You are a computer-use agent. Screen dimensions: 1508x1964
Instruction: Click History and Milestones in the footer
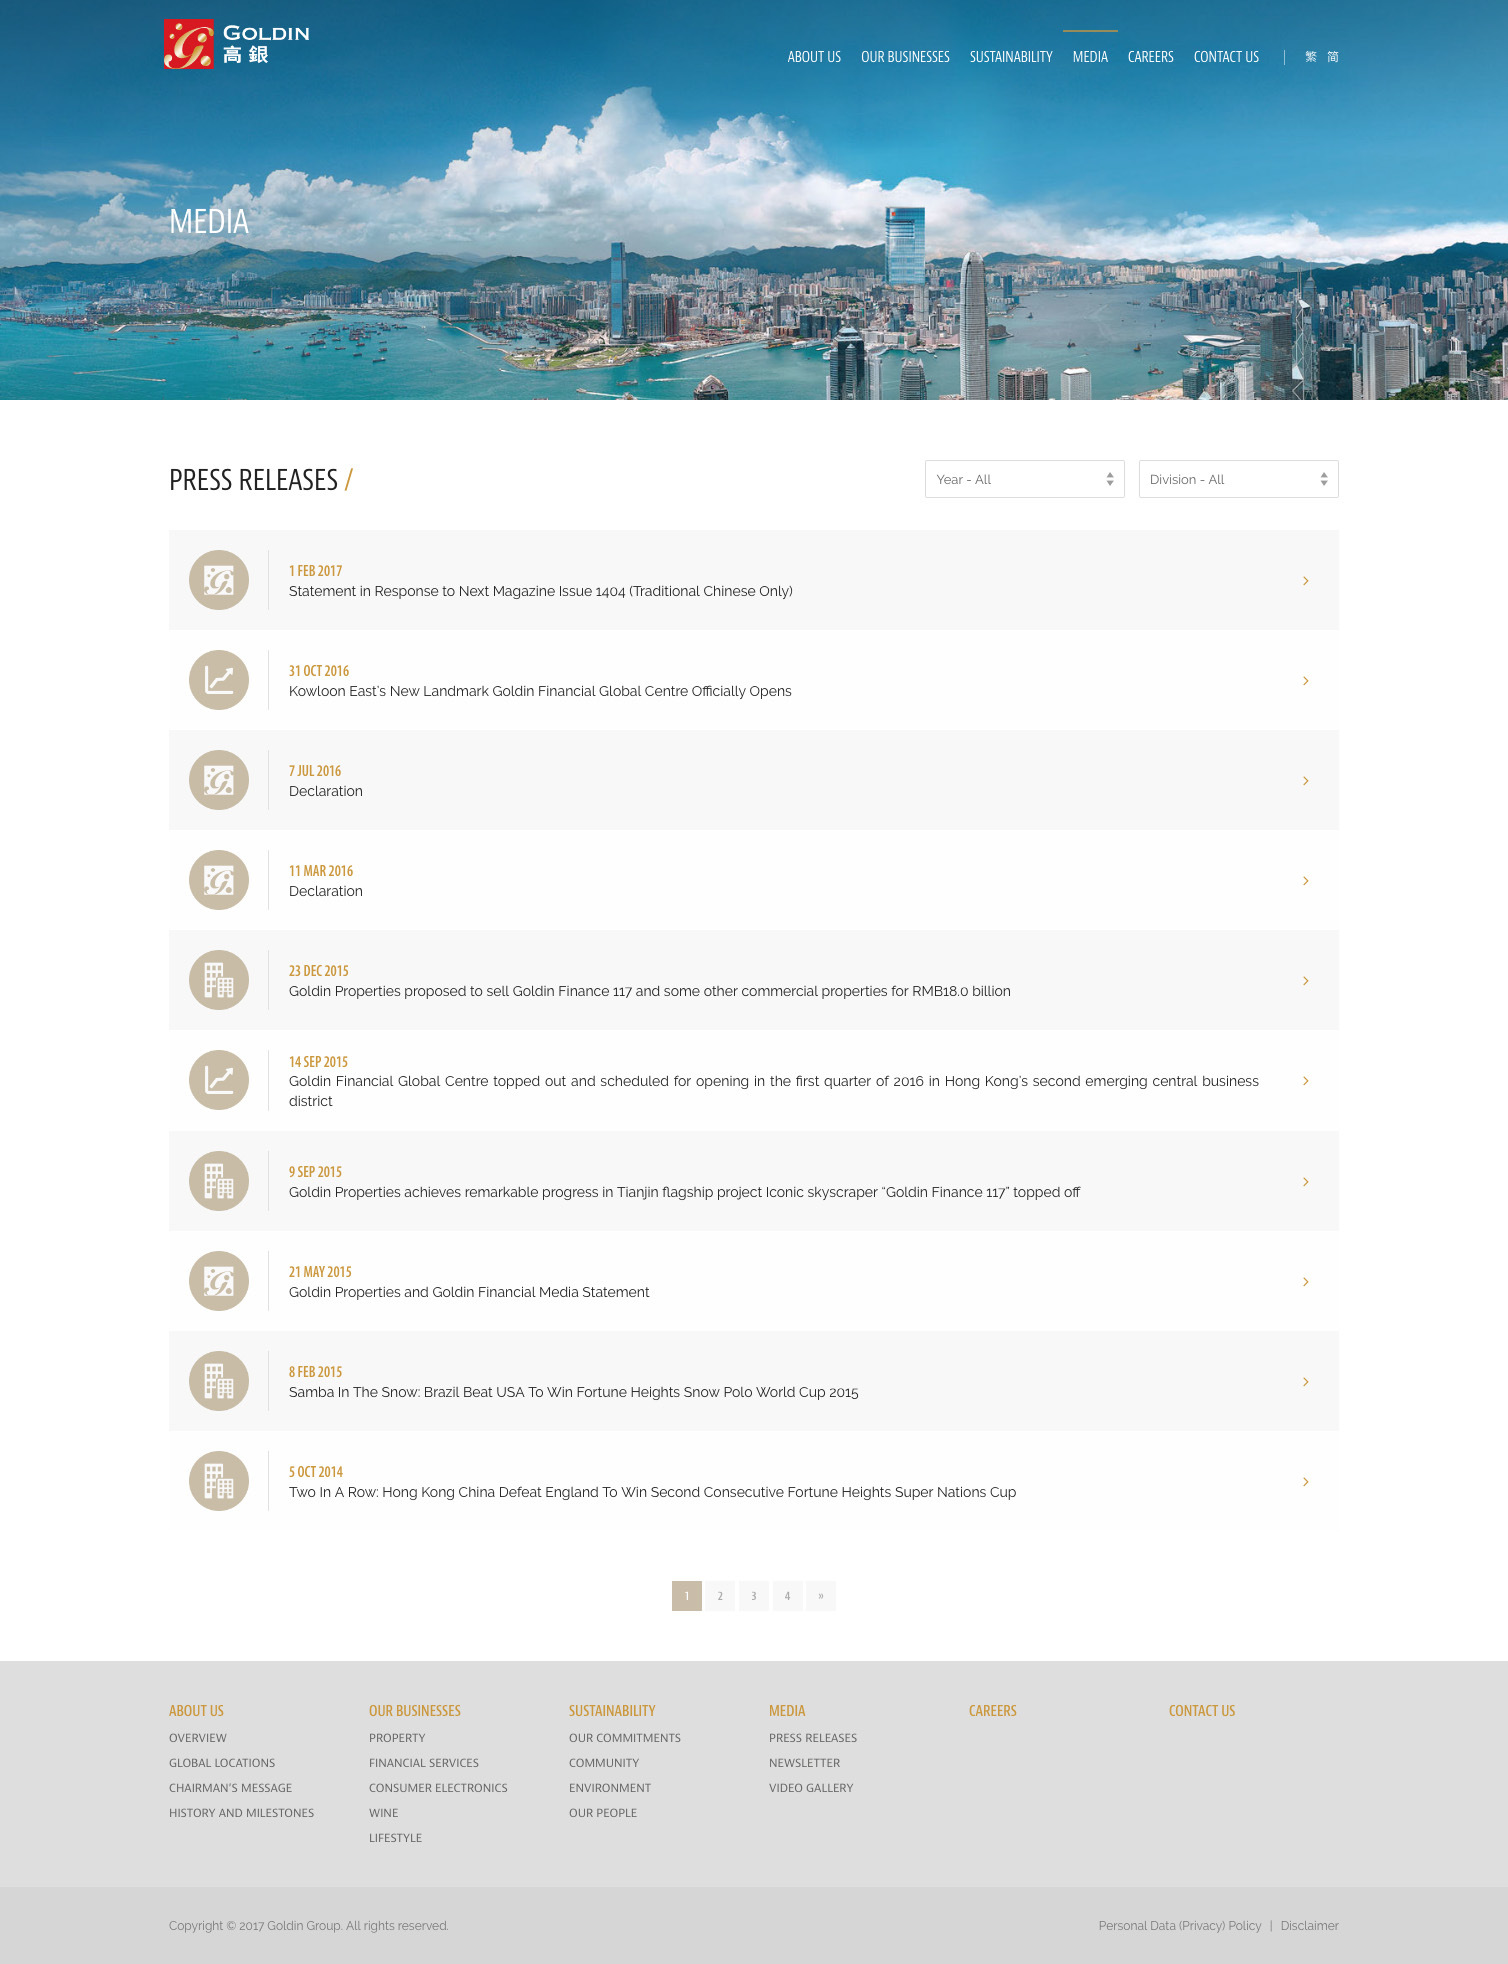(242, 1813)
